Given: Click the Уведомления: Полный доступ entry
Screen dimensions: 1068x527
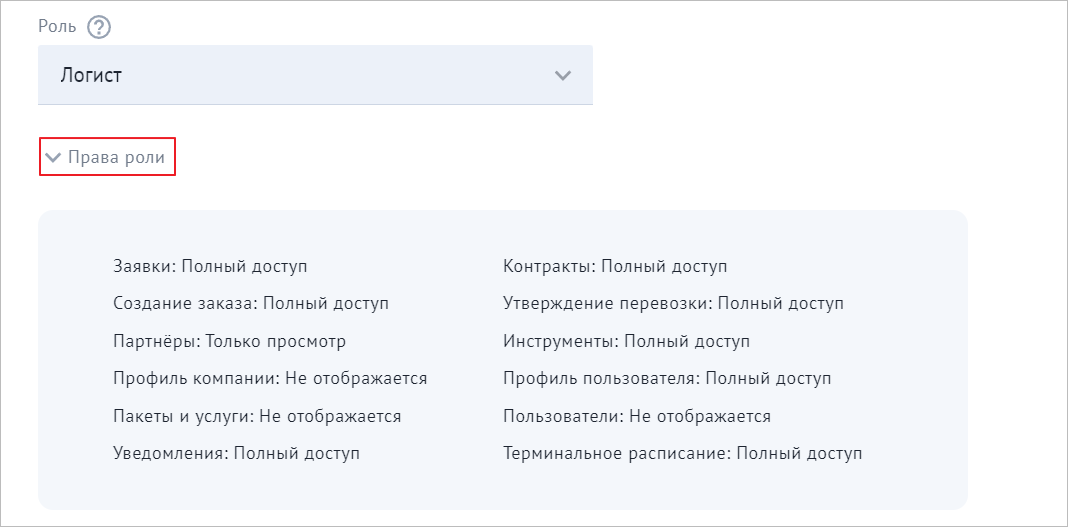Looking at the screenshot, I should click(236, 453).
